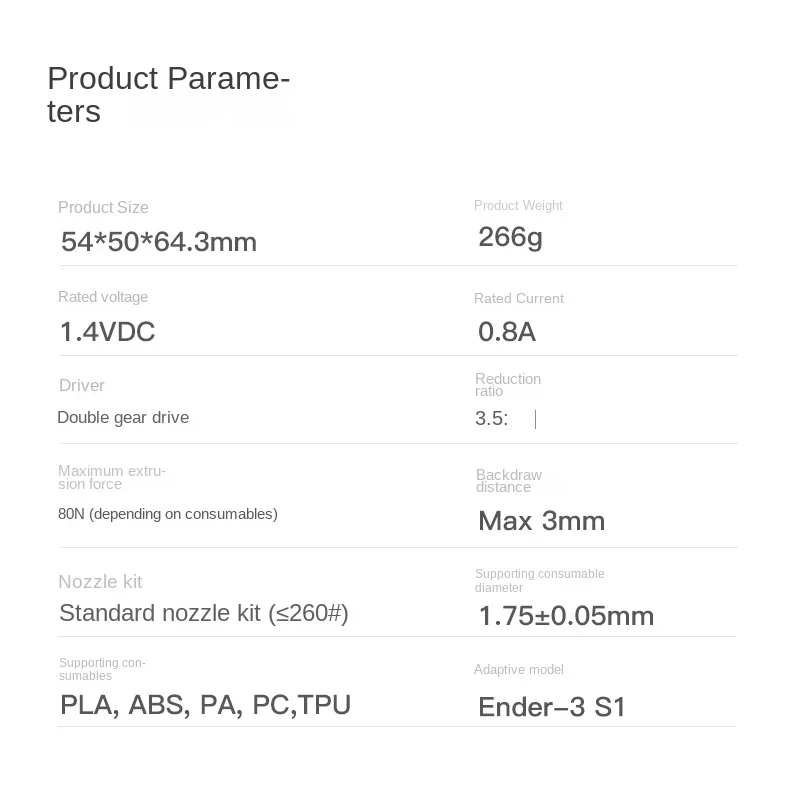Click the Ender-3 S1 model text
The height and width of the screenshot is (789, 790).
coord(552,706)
